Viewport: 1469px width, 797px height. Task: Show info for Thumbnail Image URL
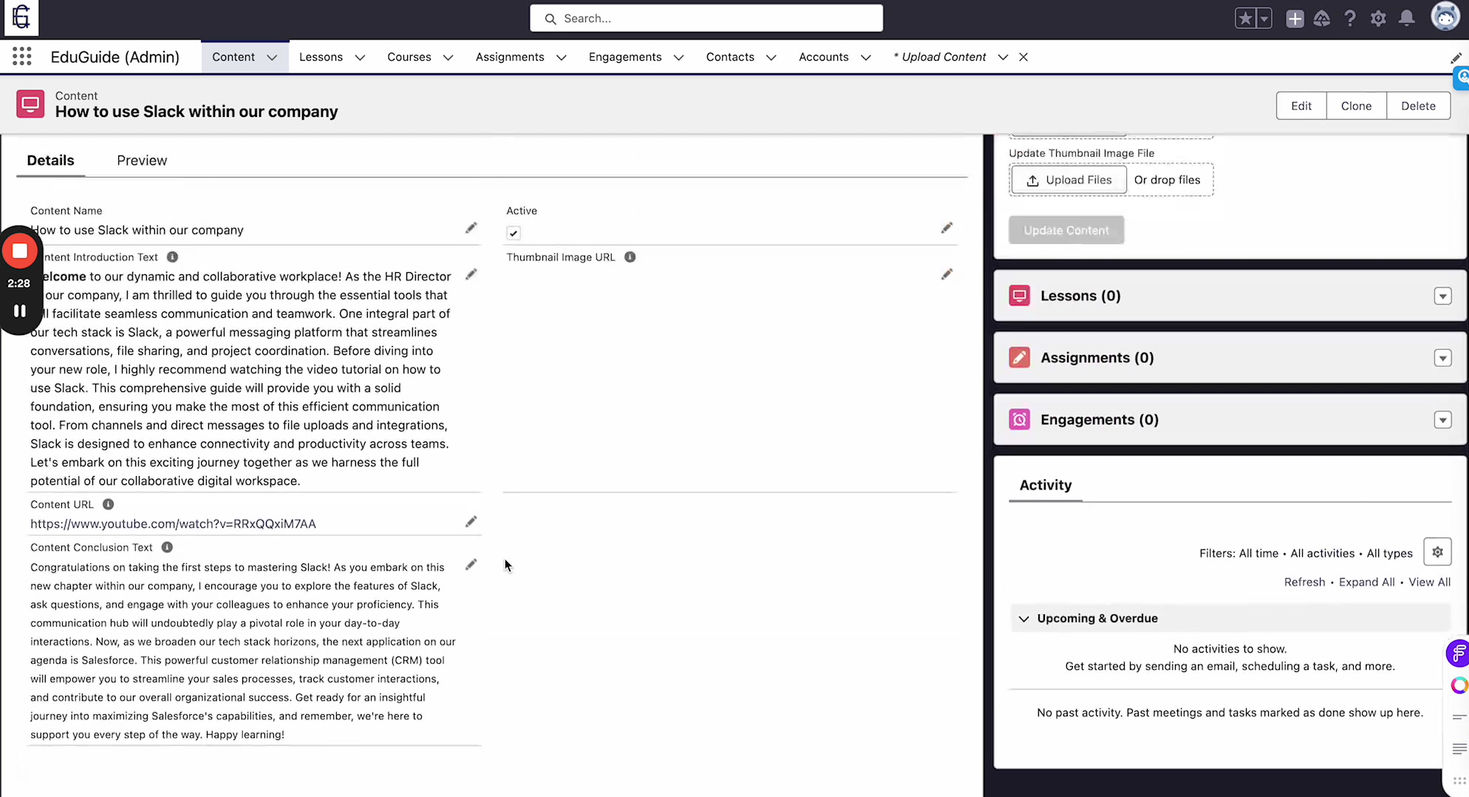tap(630, 257)
